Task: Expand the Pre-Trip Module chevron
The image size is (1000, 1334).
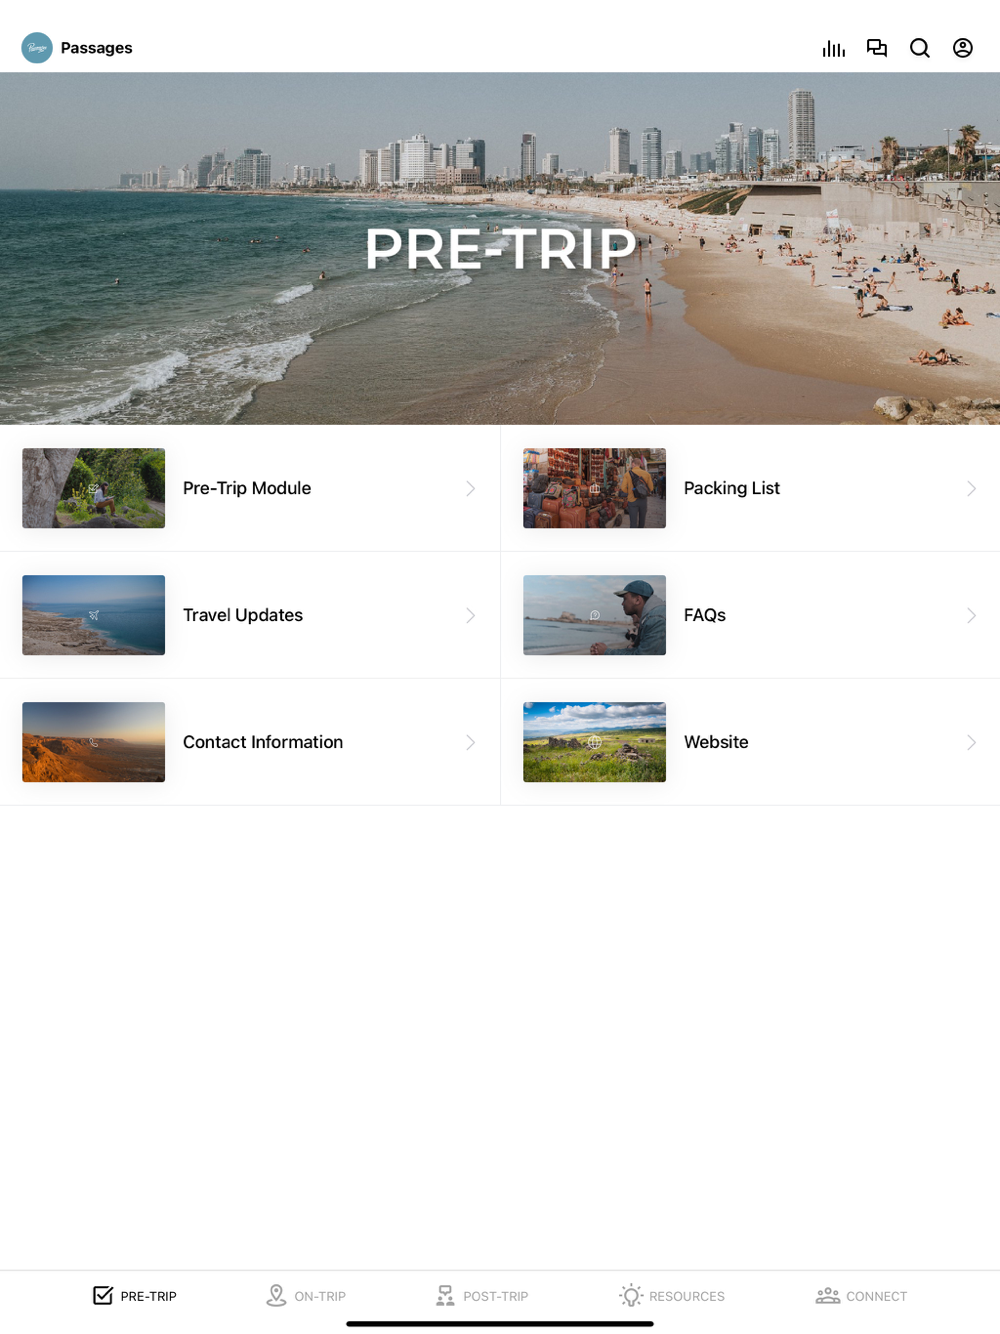Action: [470, 488]
